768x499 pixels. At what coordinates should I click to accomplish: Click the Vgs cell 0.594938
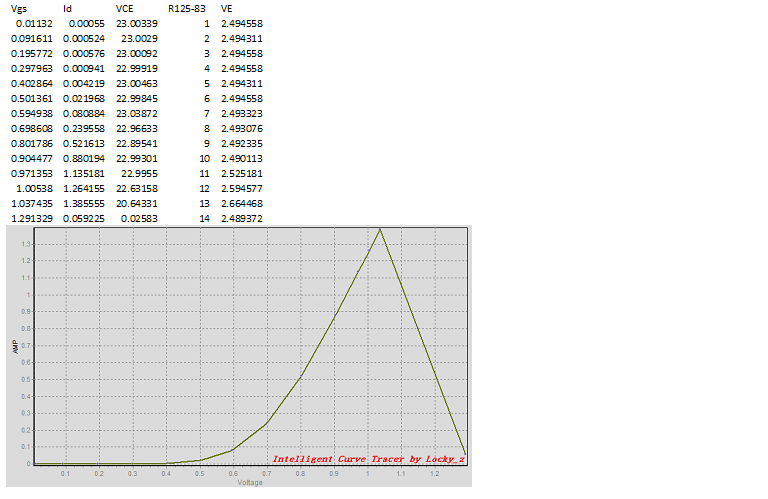(x=31, y=114)
